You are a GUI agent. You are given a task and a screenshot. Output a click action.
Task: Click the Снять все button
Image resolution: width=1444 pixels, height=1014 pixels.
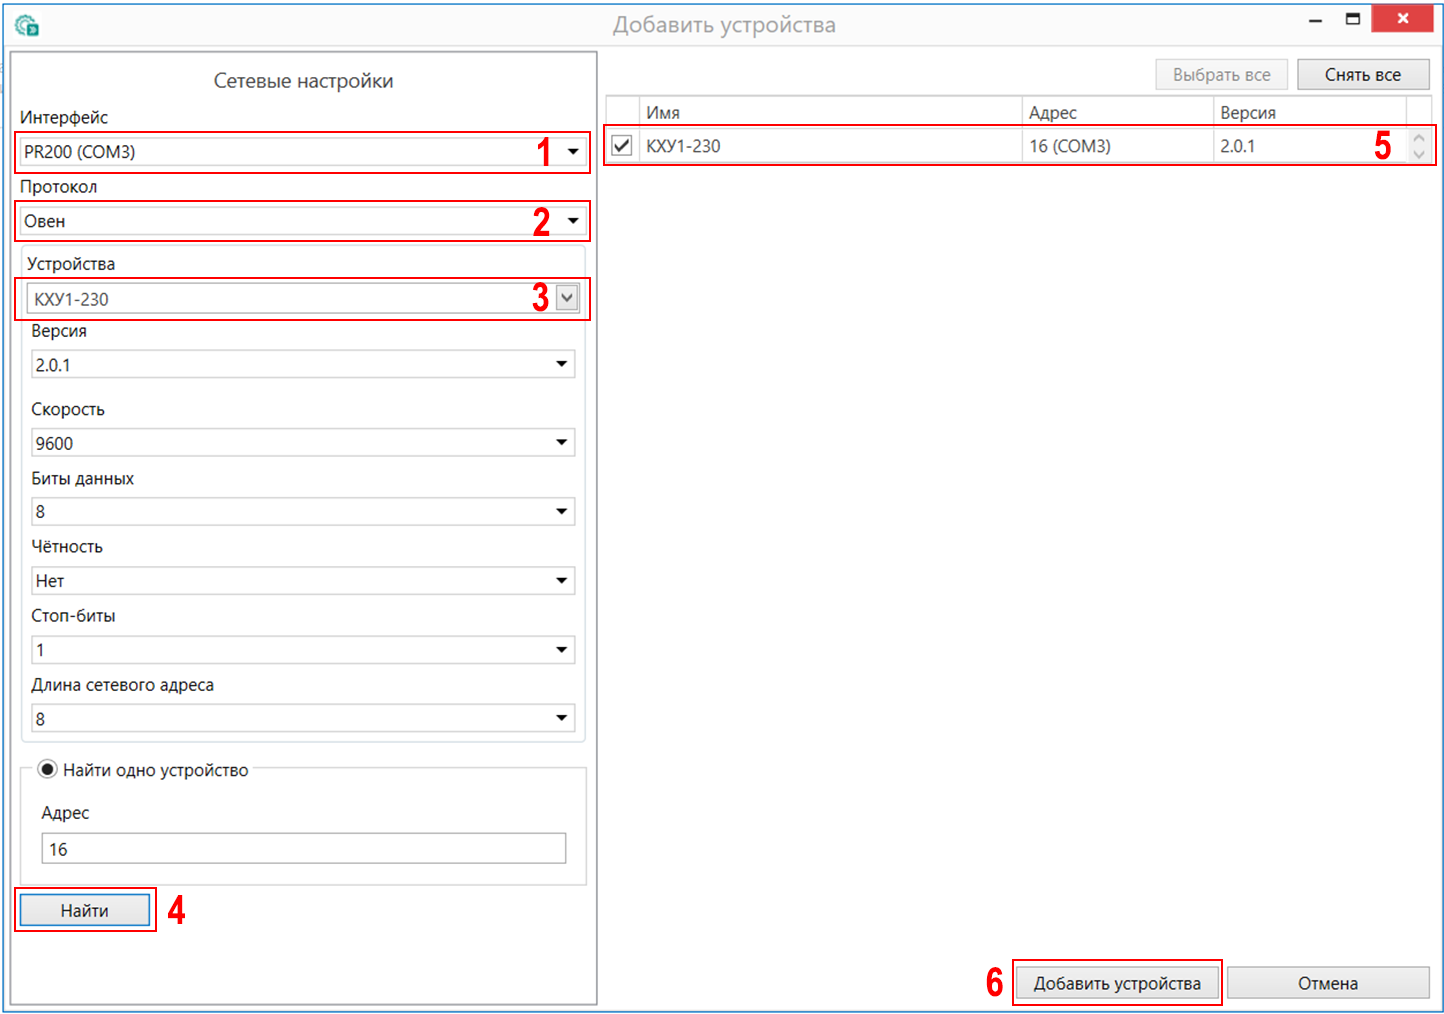point(1362,75)
